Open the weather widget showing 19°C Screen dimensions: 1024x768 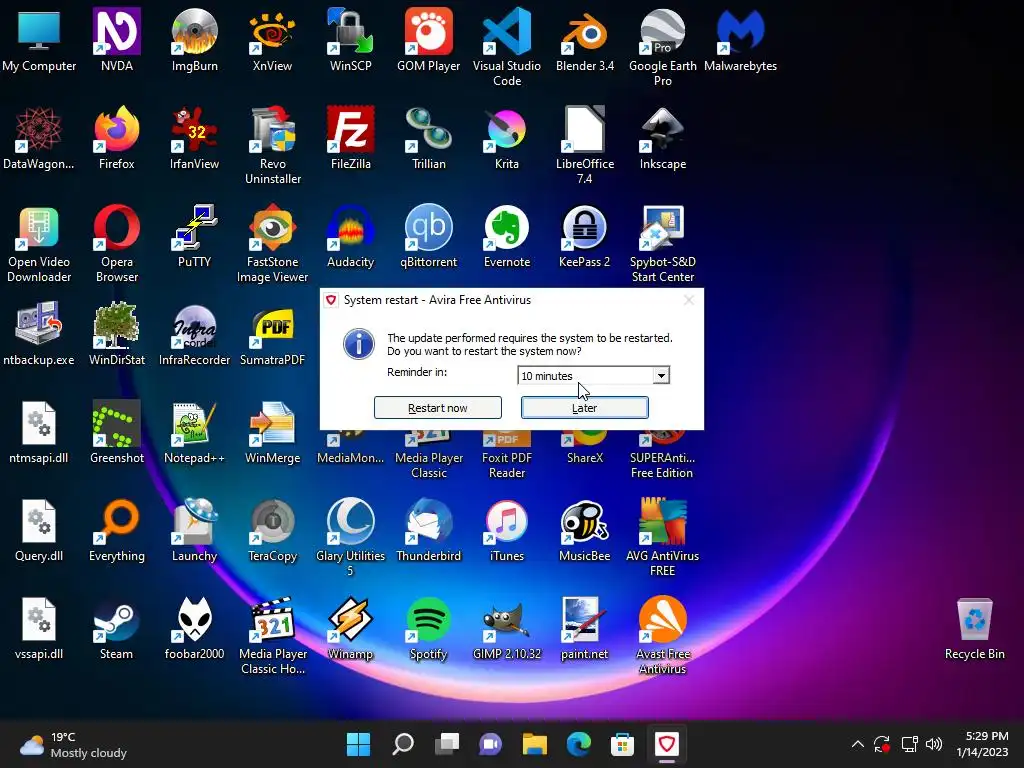click(x=73, y=744)
